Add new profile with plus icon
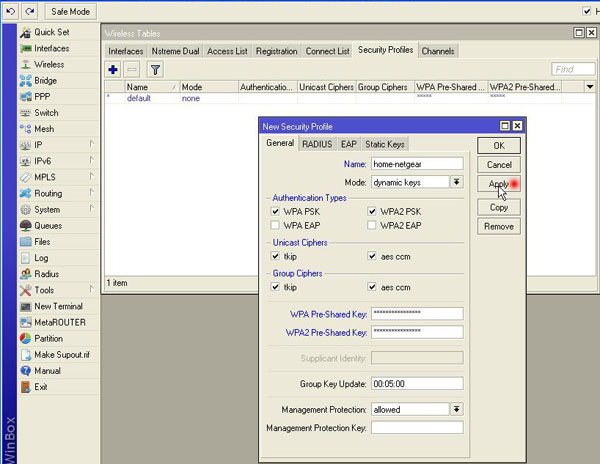 (x=113, y=70)
